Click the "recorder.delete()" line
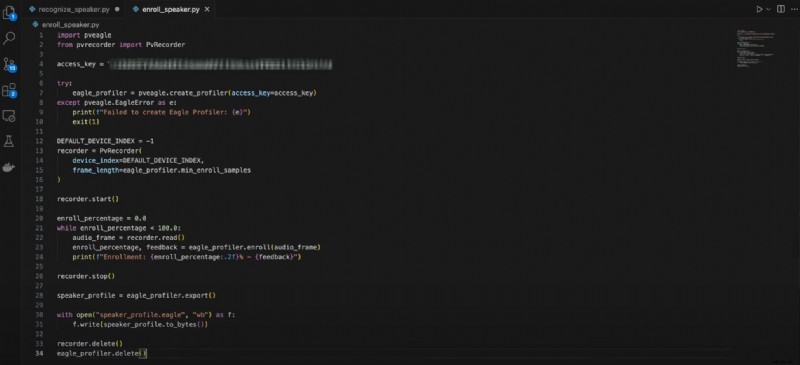This screenshot has height=365, width=800. 89,344
